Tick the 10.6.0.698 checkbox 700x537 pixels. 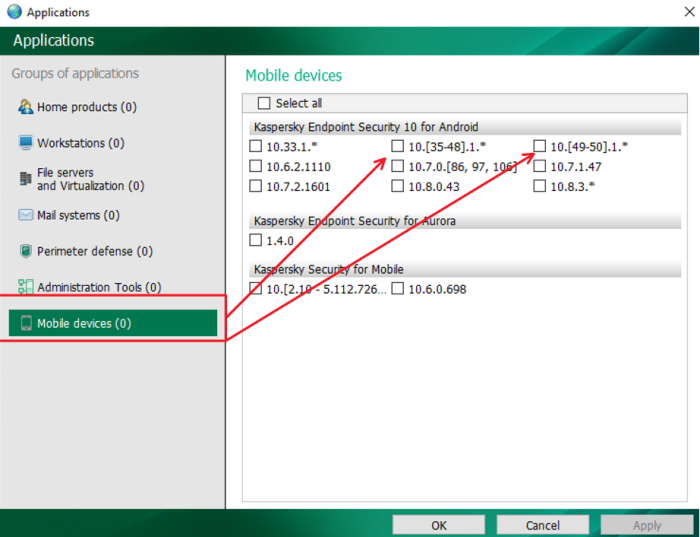tap(397, 288)
